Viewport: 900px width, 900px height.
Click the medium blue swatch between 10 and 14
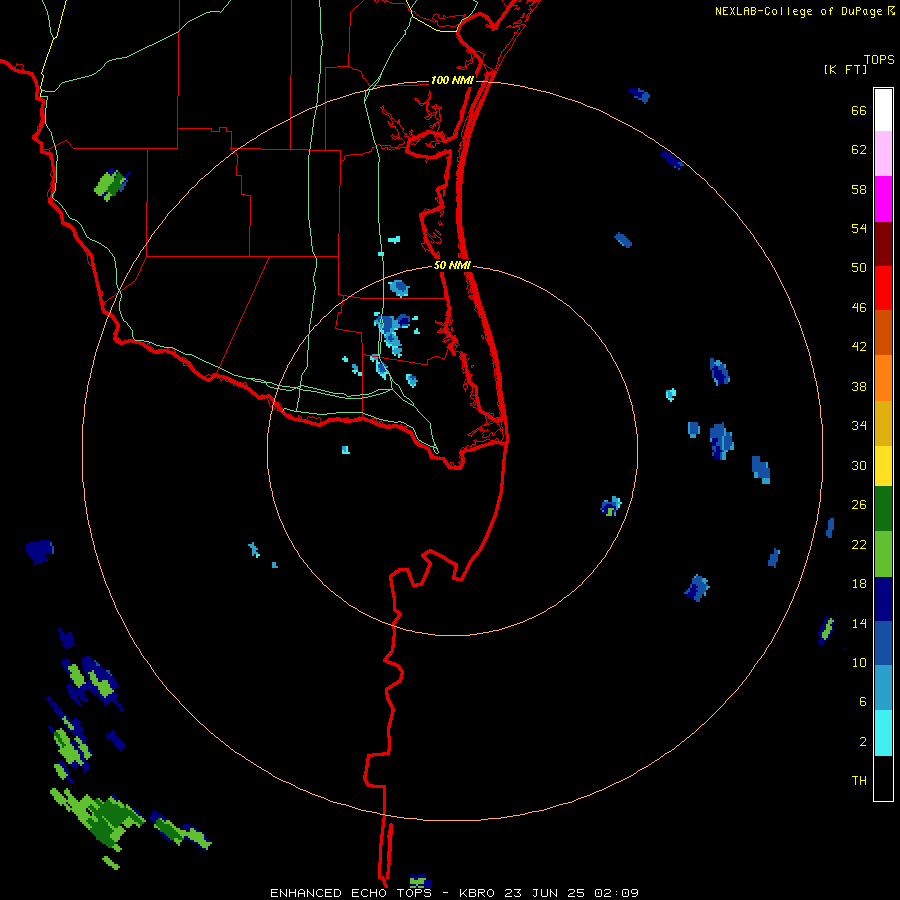coord(883,643)
